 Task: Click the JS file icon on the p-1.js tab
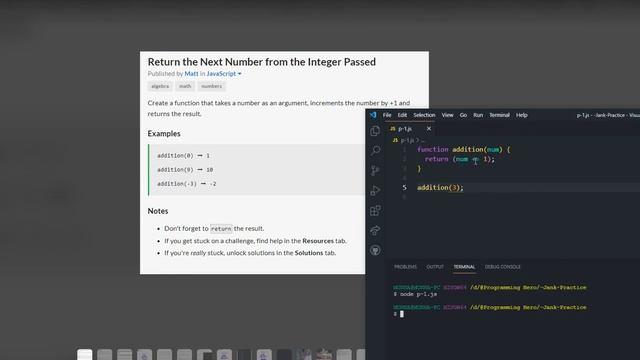[393, 129]
